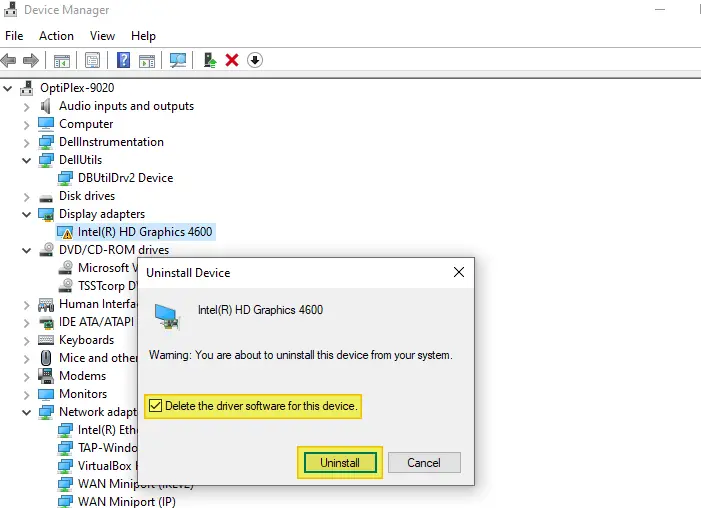Click the Forward arrow toolbar icon

[x=31, y=60]
